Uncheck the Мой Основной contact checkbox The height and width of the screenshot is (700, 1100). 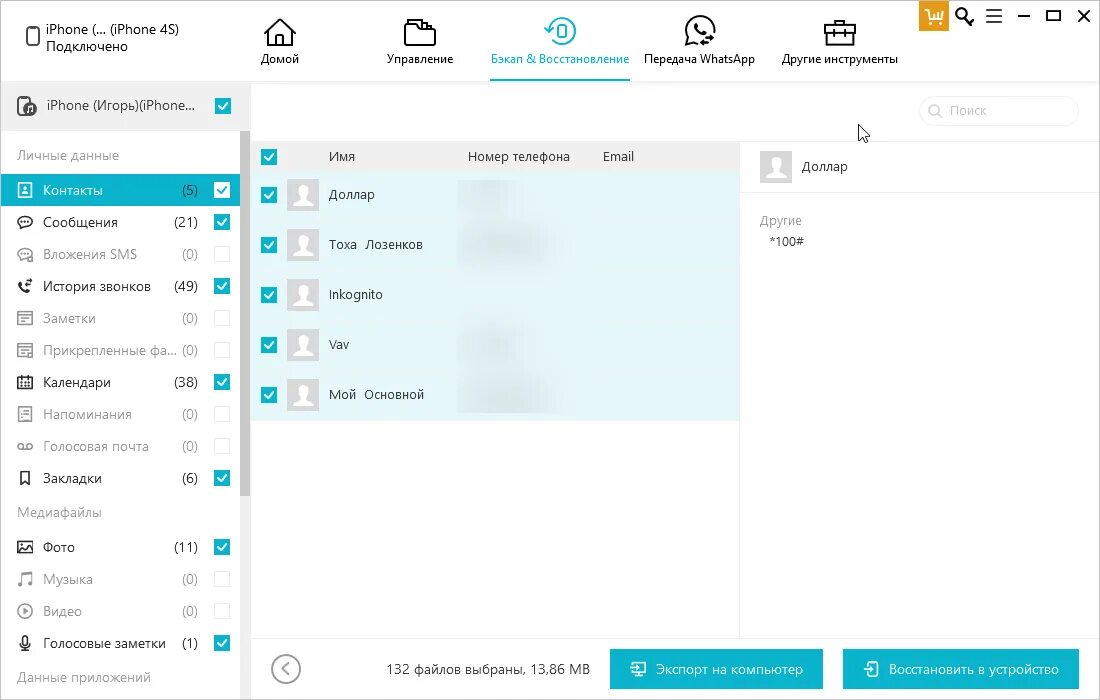[x=269, y=396]
